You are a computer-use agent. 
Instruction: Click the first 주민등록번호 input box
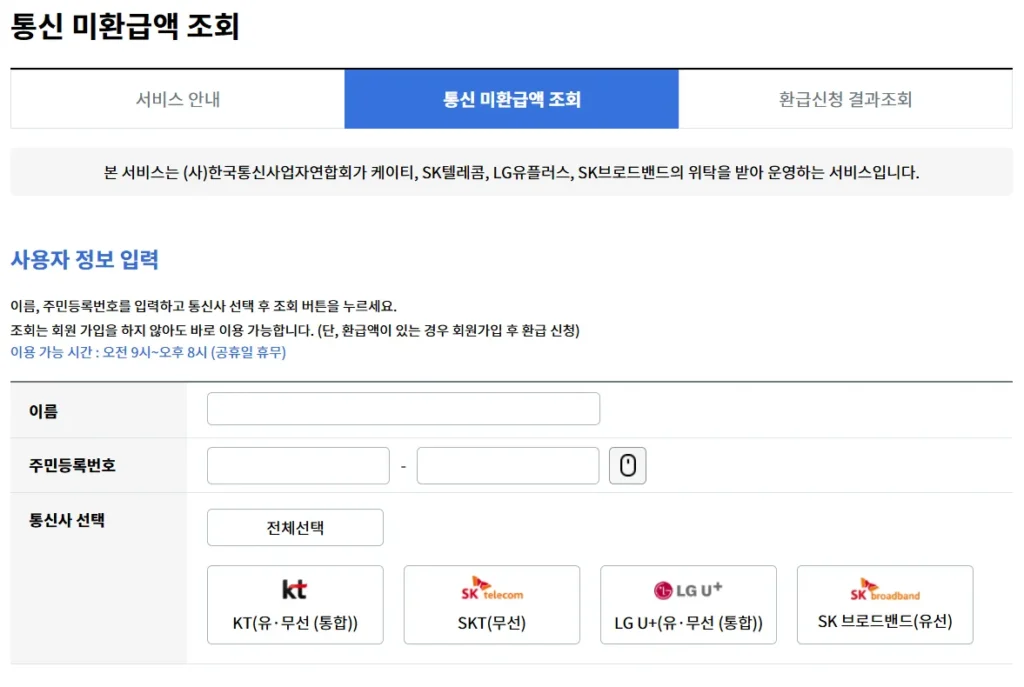297,464
